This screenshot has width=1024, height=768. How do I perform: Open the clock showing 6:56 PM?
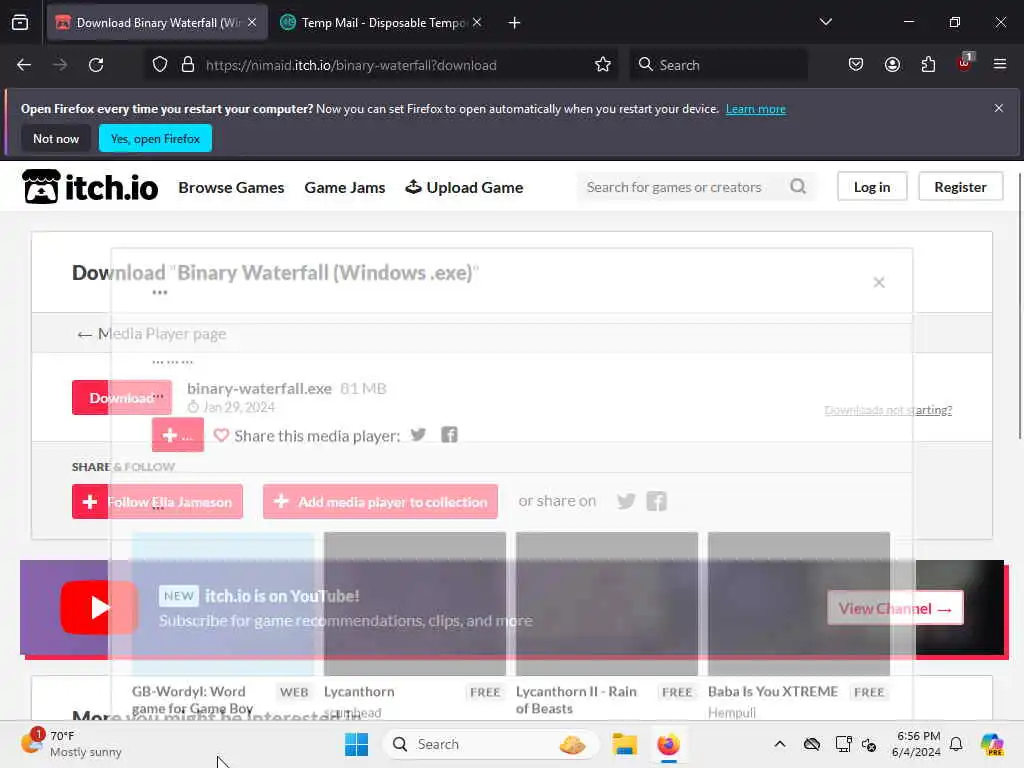click(x=916, y=744)
